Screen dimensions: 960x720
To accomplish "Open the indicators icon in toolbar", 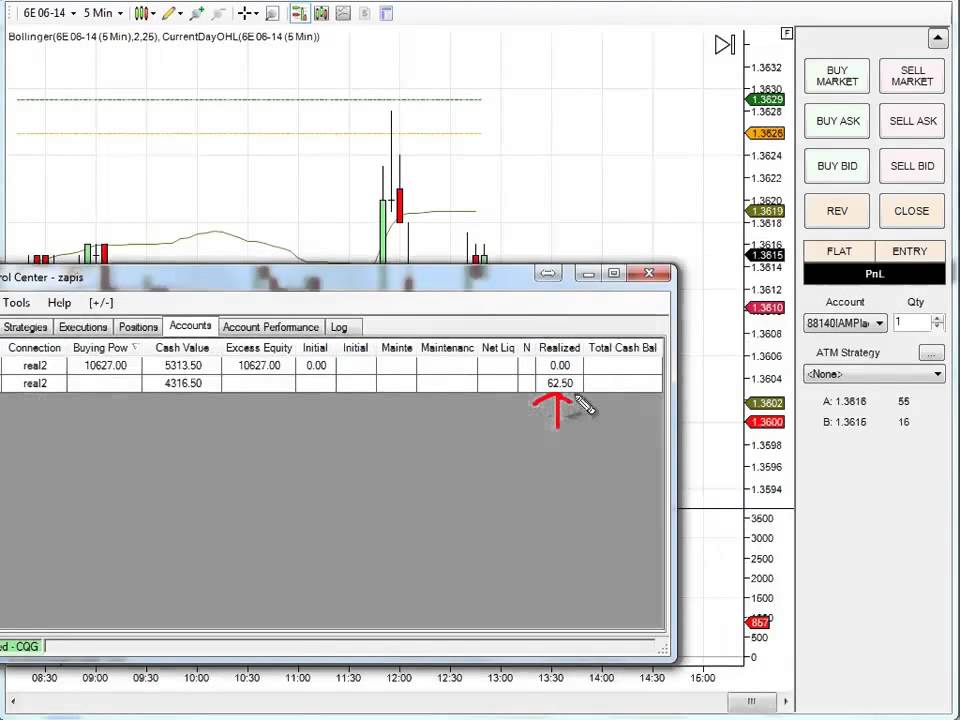I will pyautogui.click(x=321, y=13).
